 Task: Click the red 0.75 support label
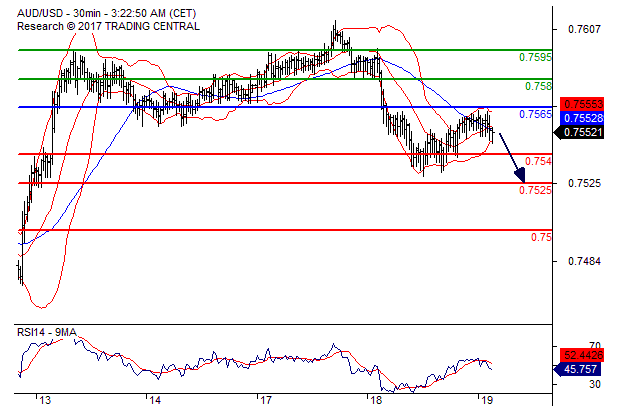click(541, 237)
